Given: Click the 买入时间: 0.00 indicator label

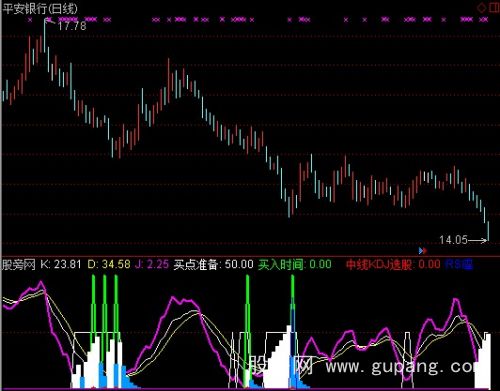Looking at the screenshot, I should click(x=295, y=264).
